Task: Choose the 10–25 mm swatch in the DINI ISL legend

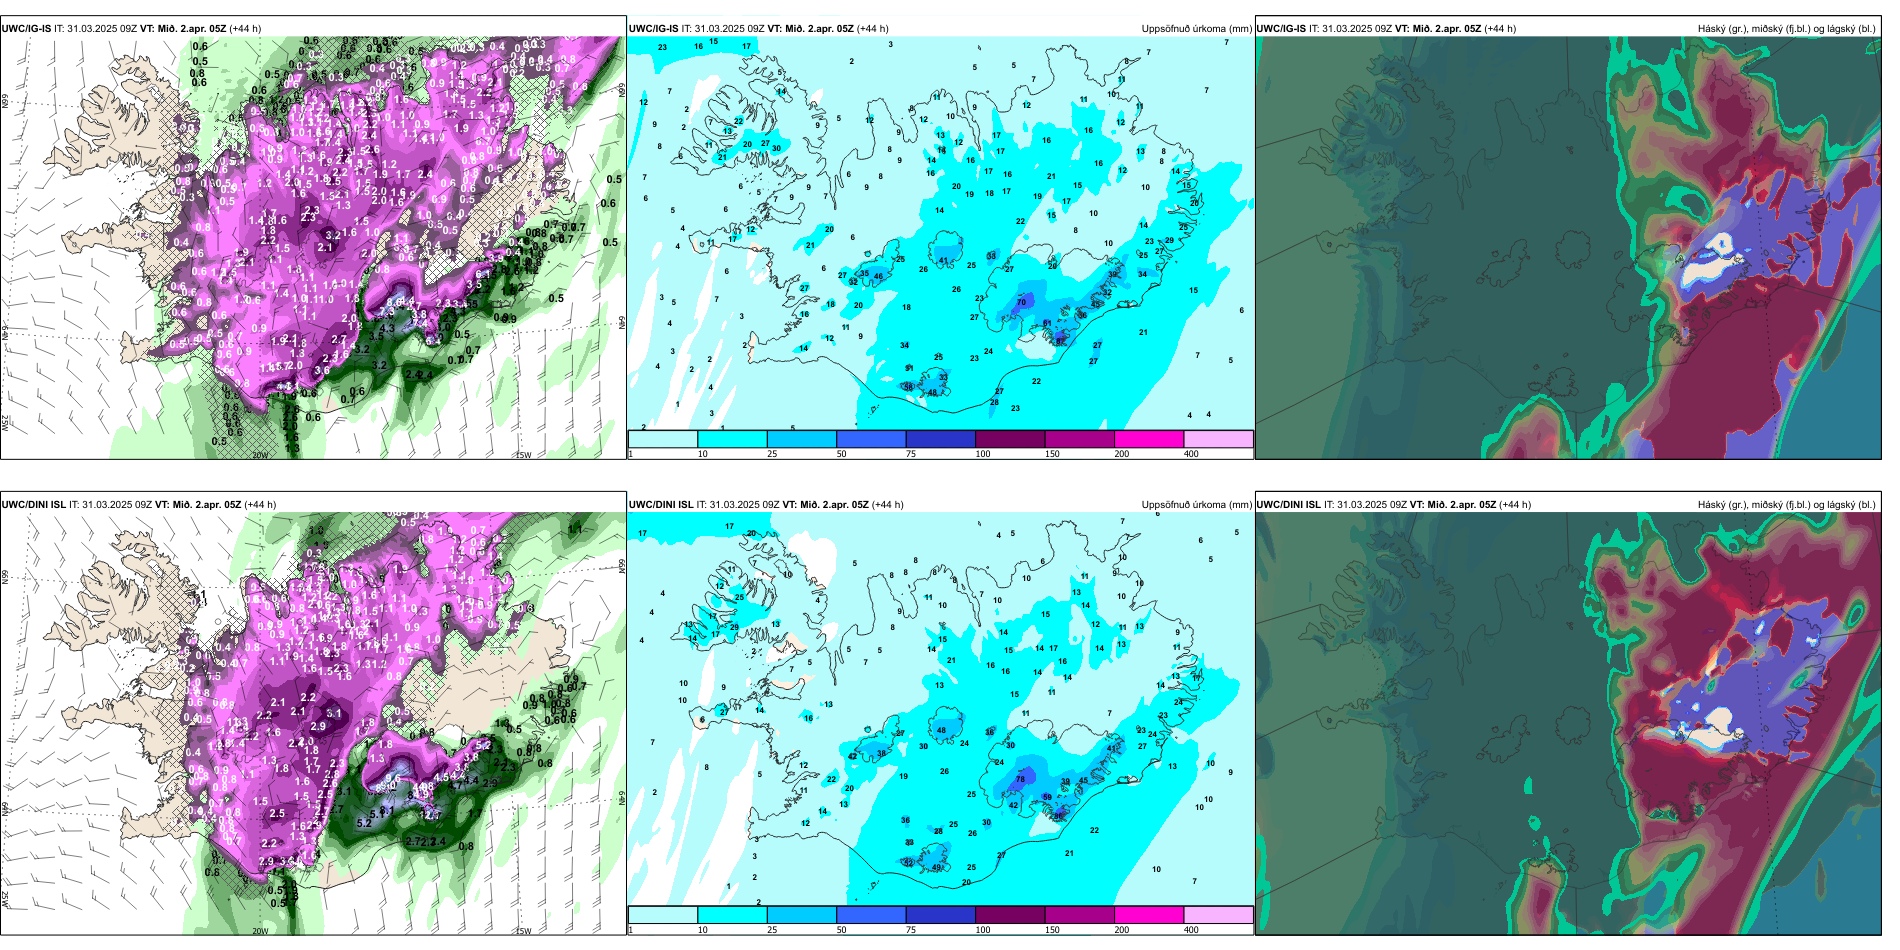Action: click(732, 915)
